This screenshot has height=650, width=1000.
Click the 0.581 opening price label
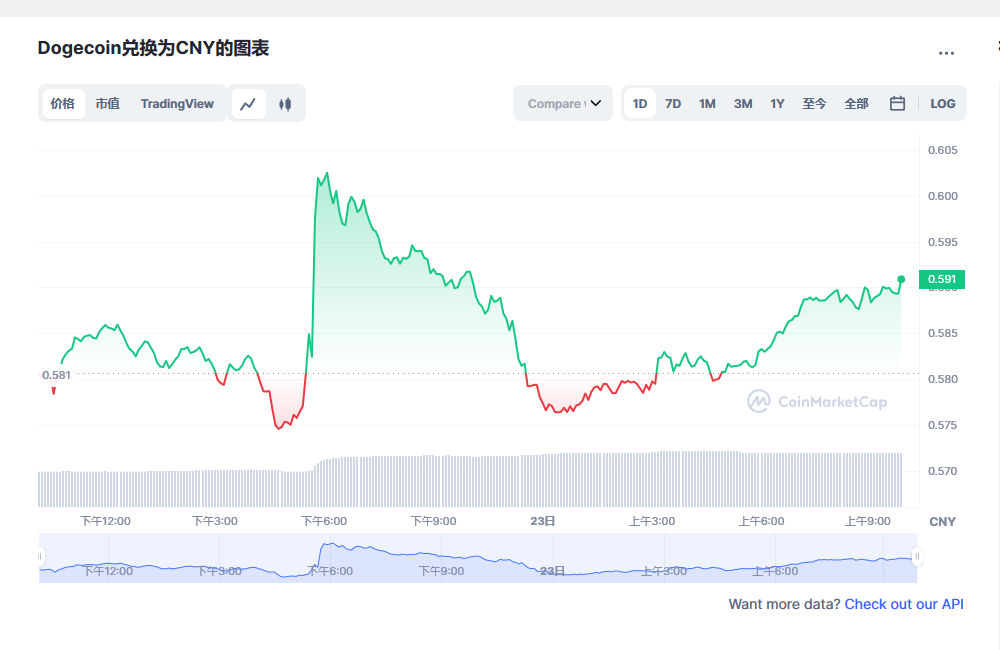point(56,375)
